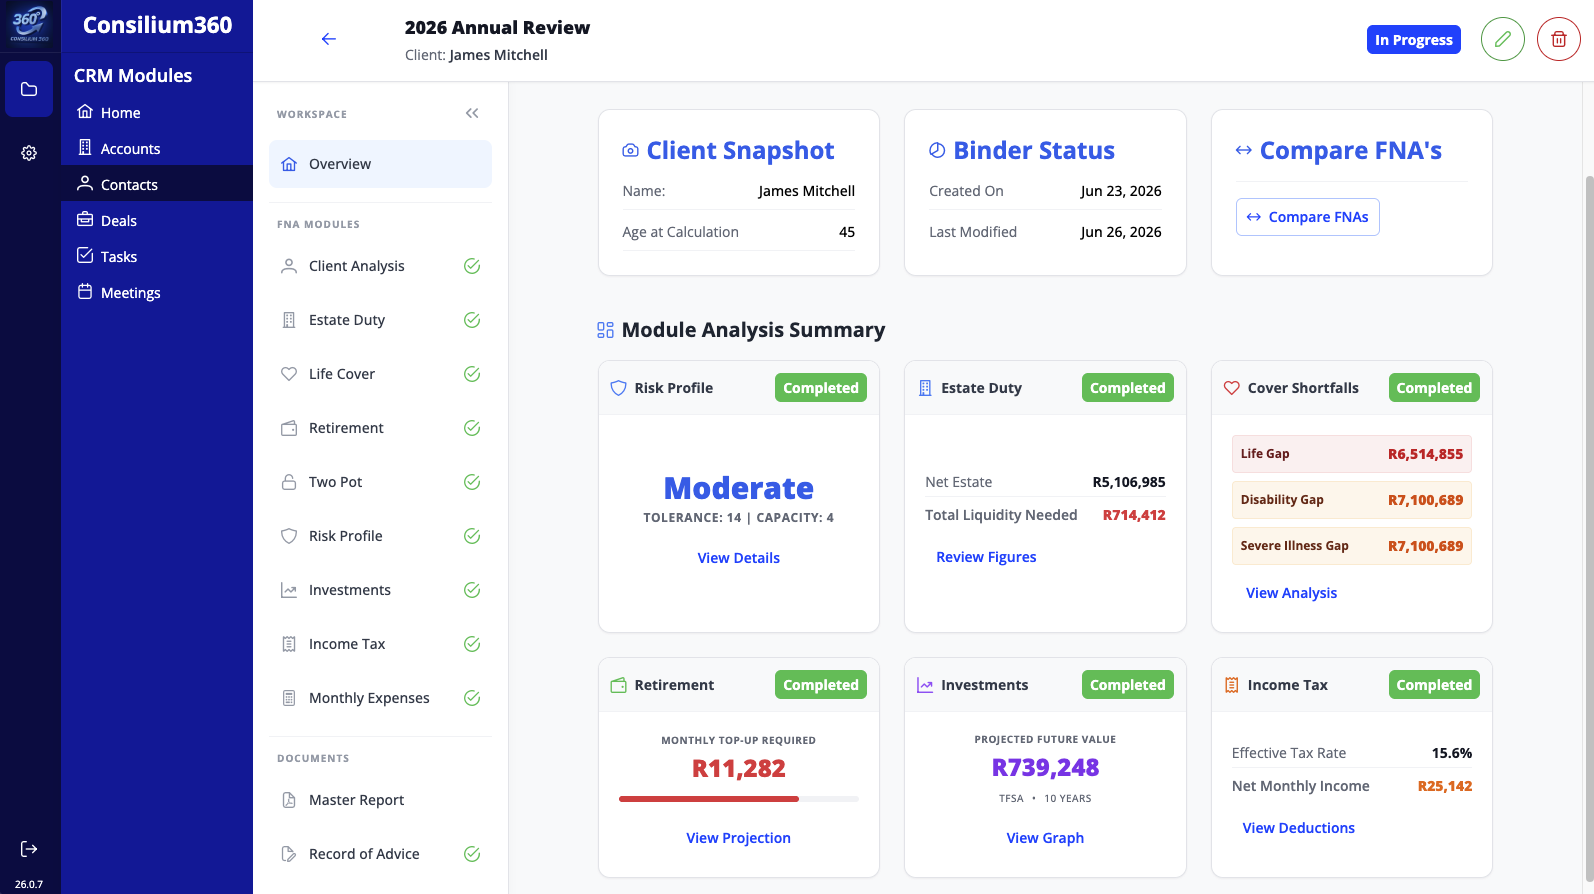The image size is (1594, 894).
Task: Click the Record of Advice check mark
Action: pyautogui.click(x=472, y=854)
